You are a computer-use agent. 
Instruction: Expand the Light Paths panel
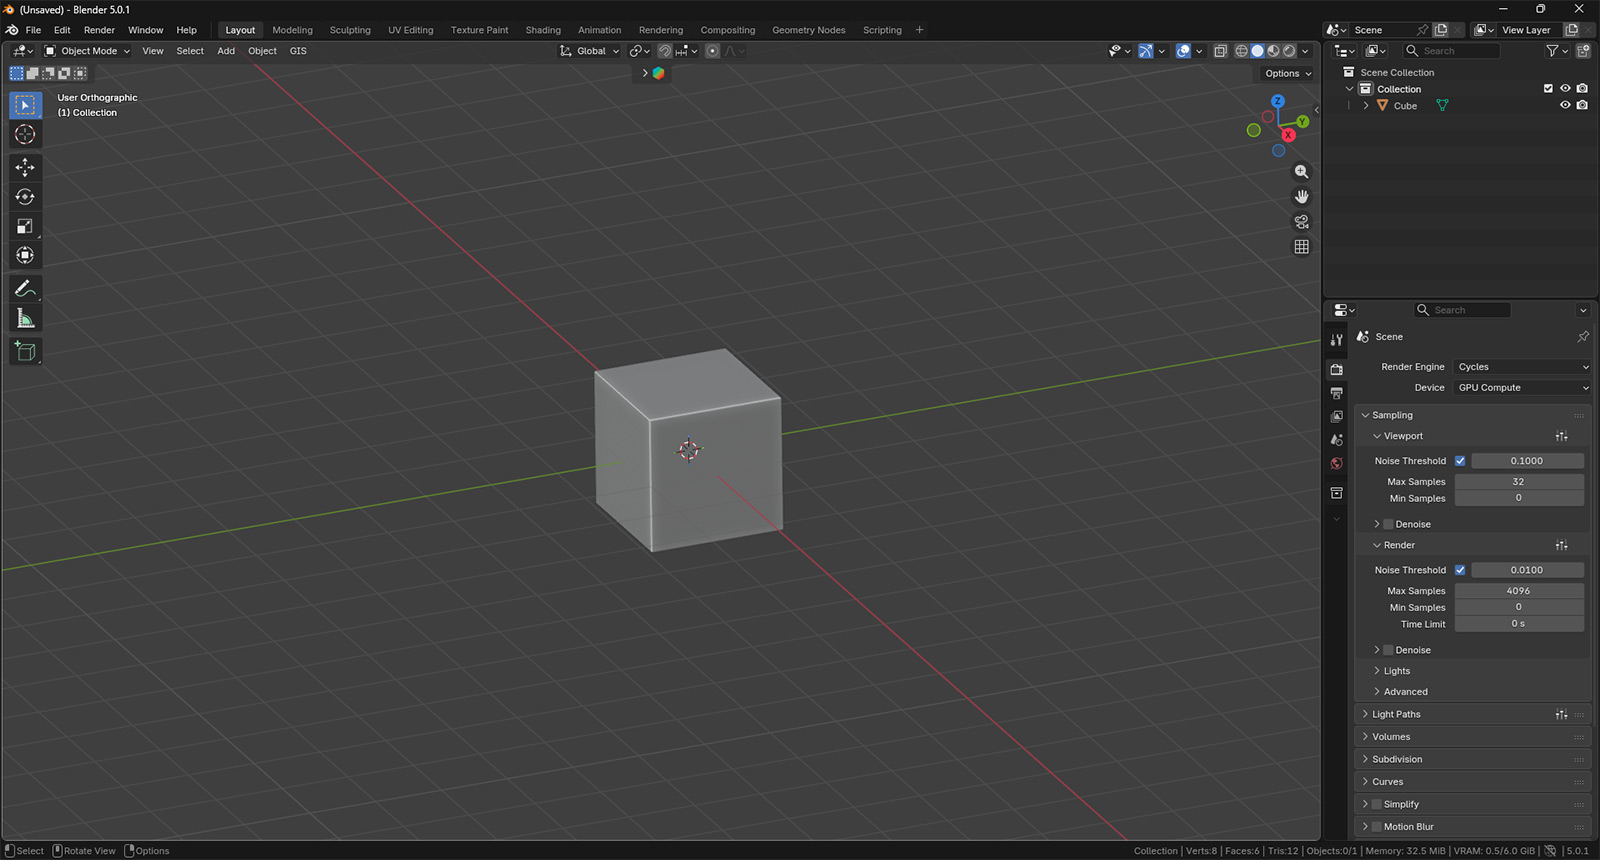(1396, 714)
